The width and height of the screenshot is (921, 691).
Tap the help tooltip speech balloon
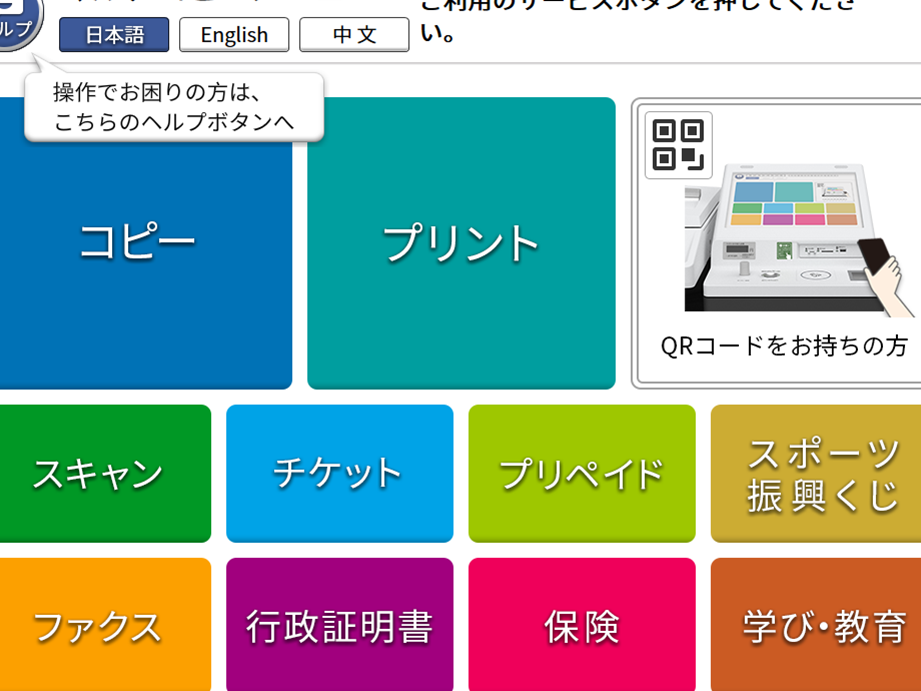(174, 107)
